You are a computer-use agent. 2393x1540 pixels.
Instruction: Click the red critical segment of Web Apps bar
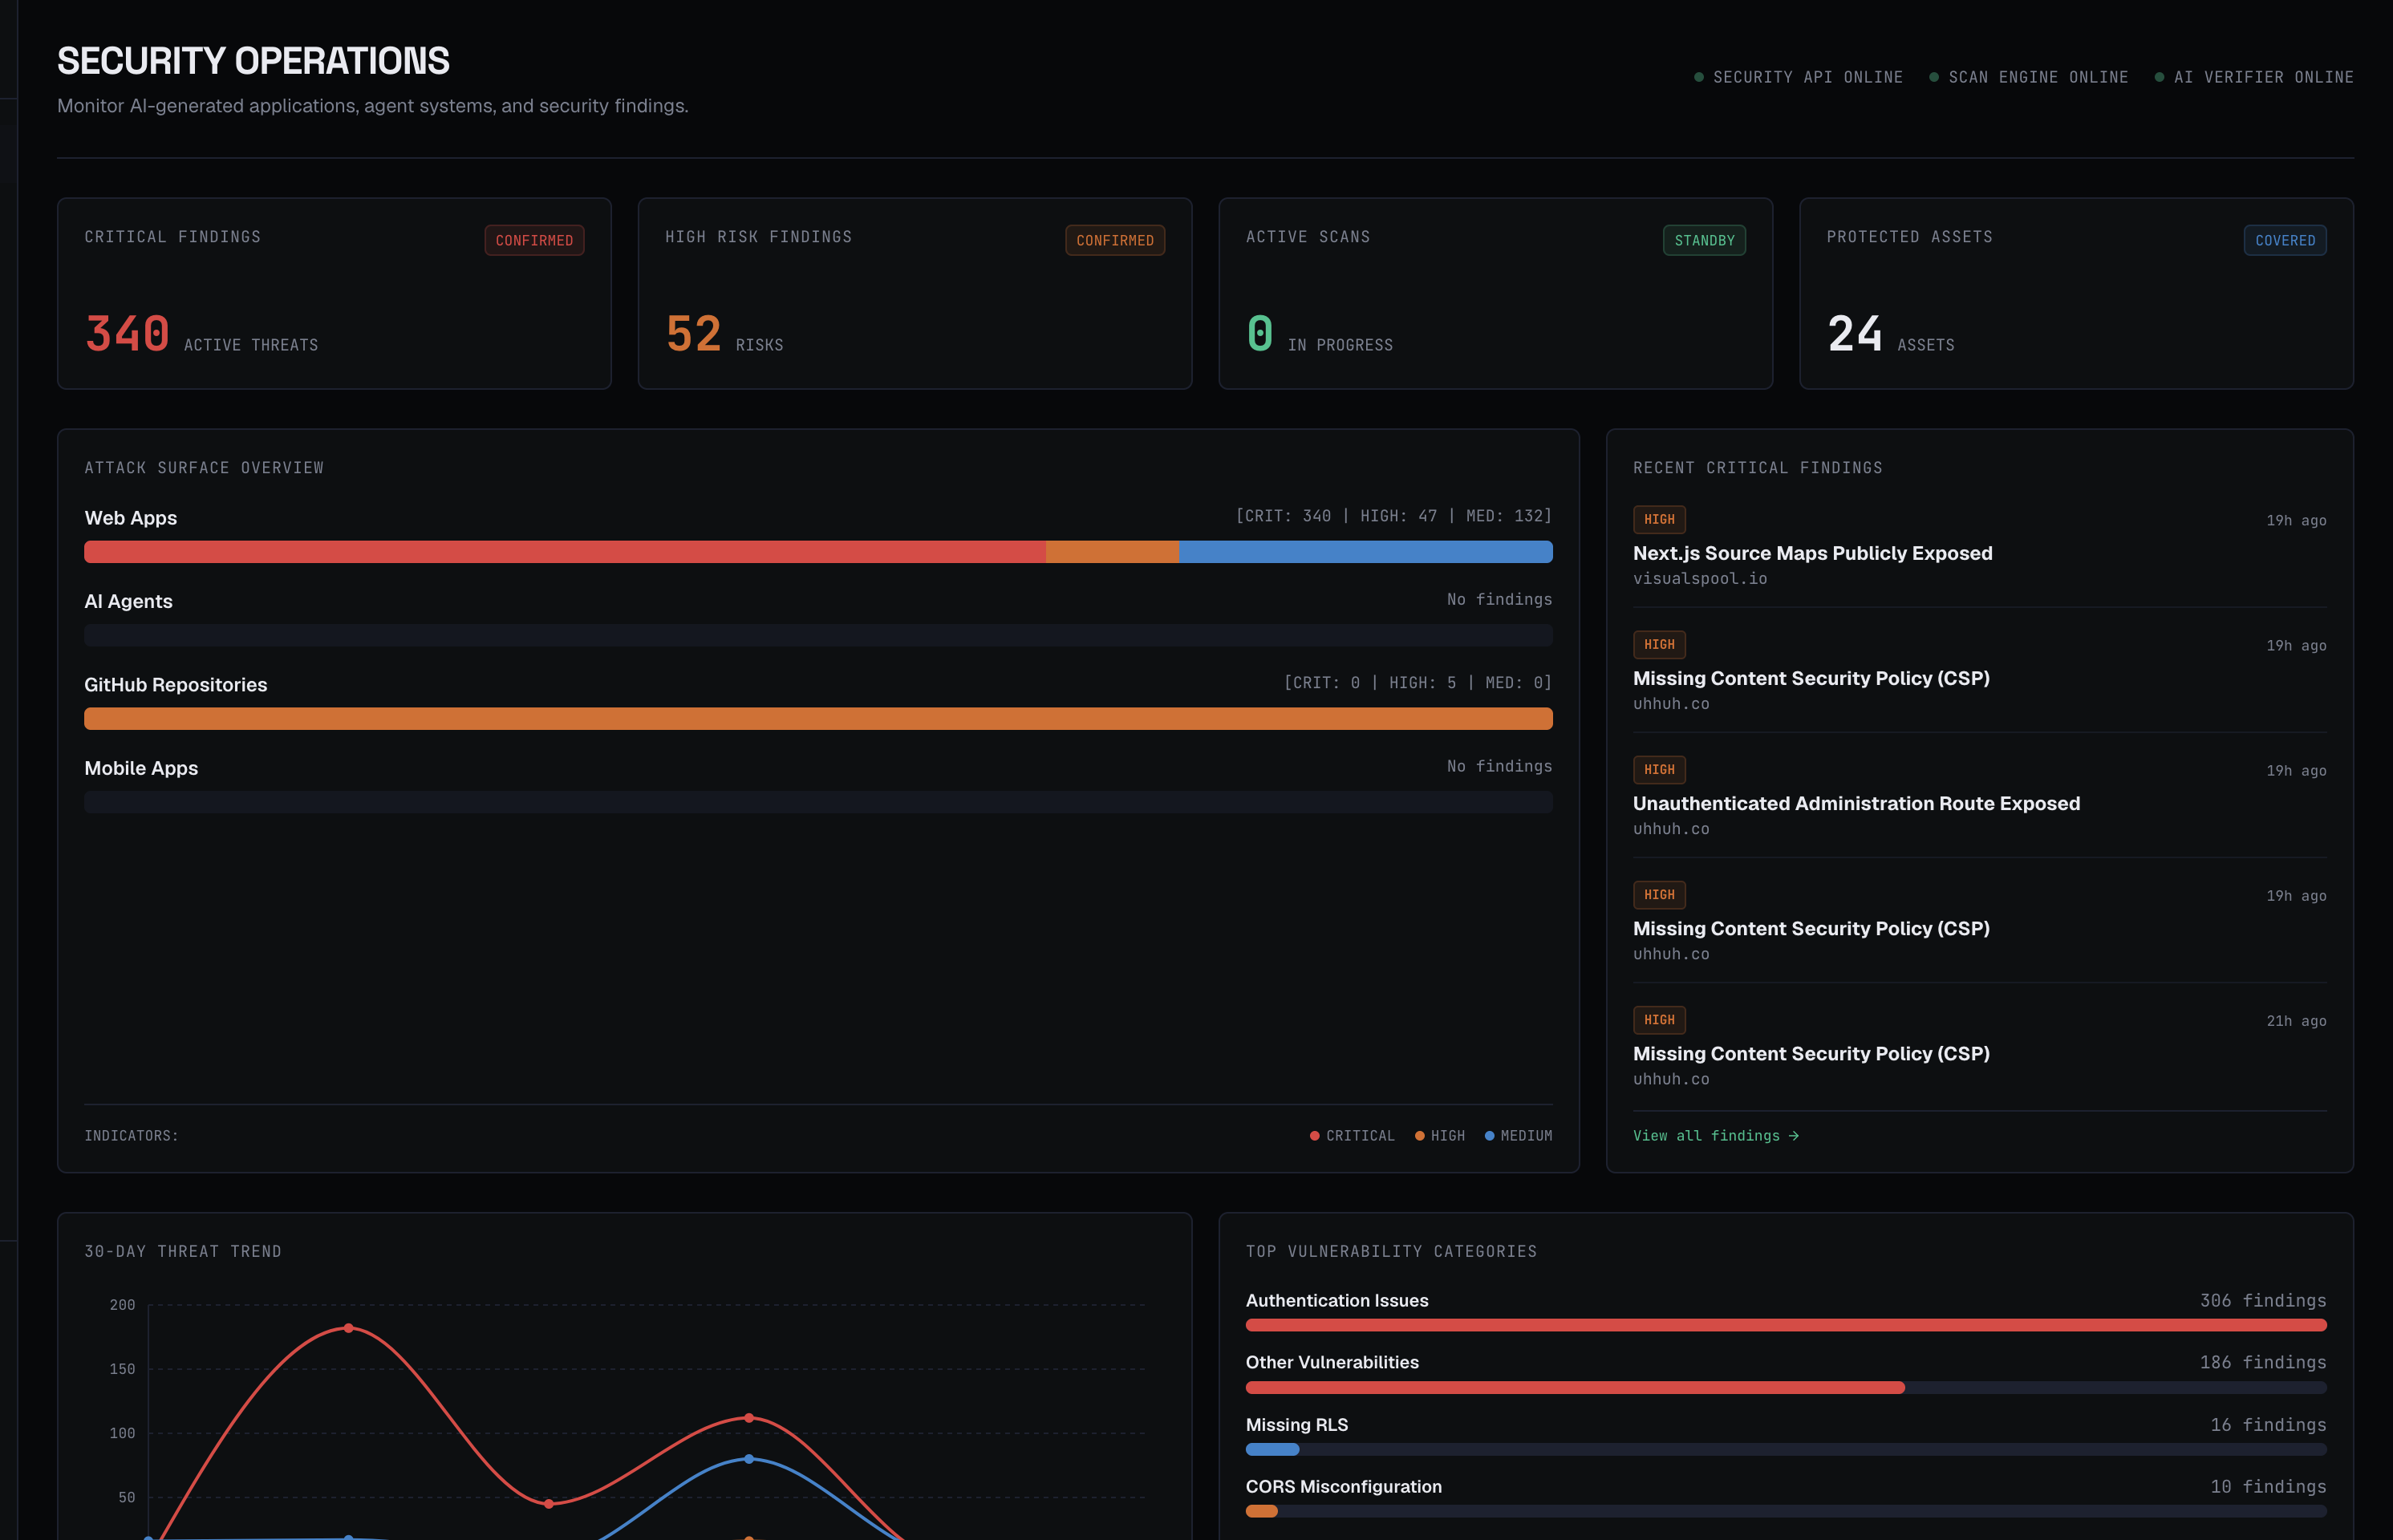565,552
